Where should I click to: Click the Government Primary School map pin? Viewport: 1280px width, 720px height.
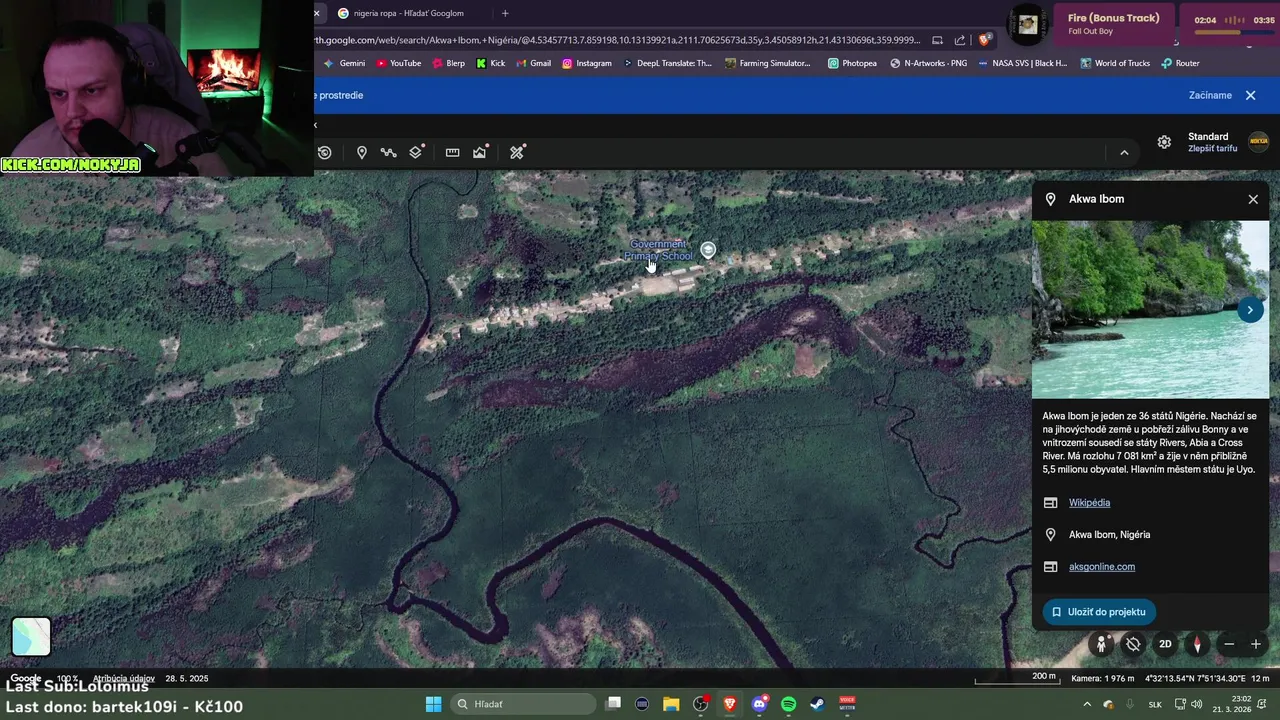pos(708,250)
